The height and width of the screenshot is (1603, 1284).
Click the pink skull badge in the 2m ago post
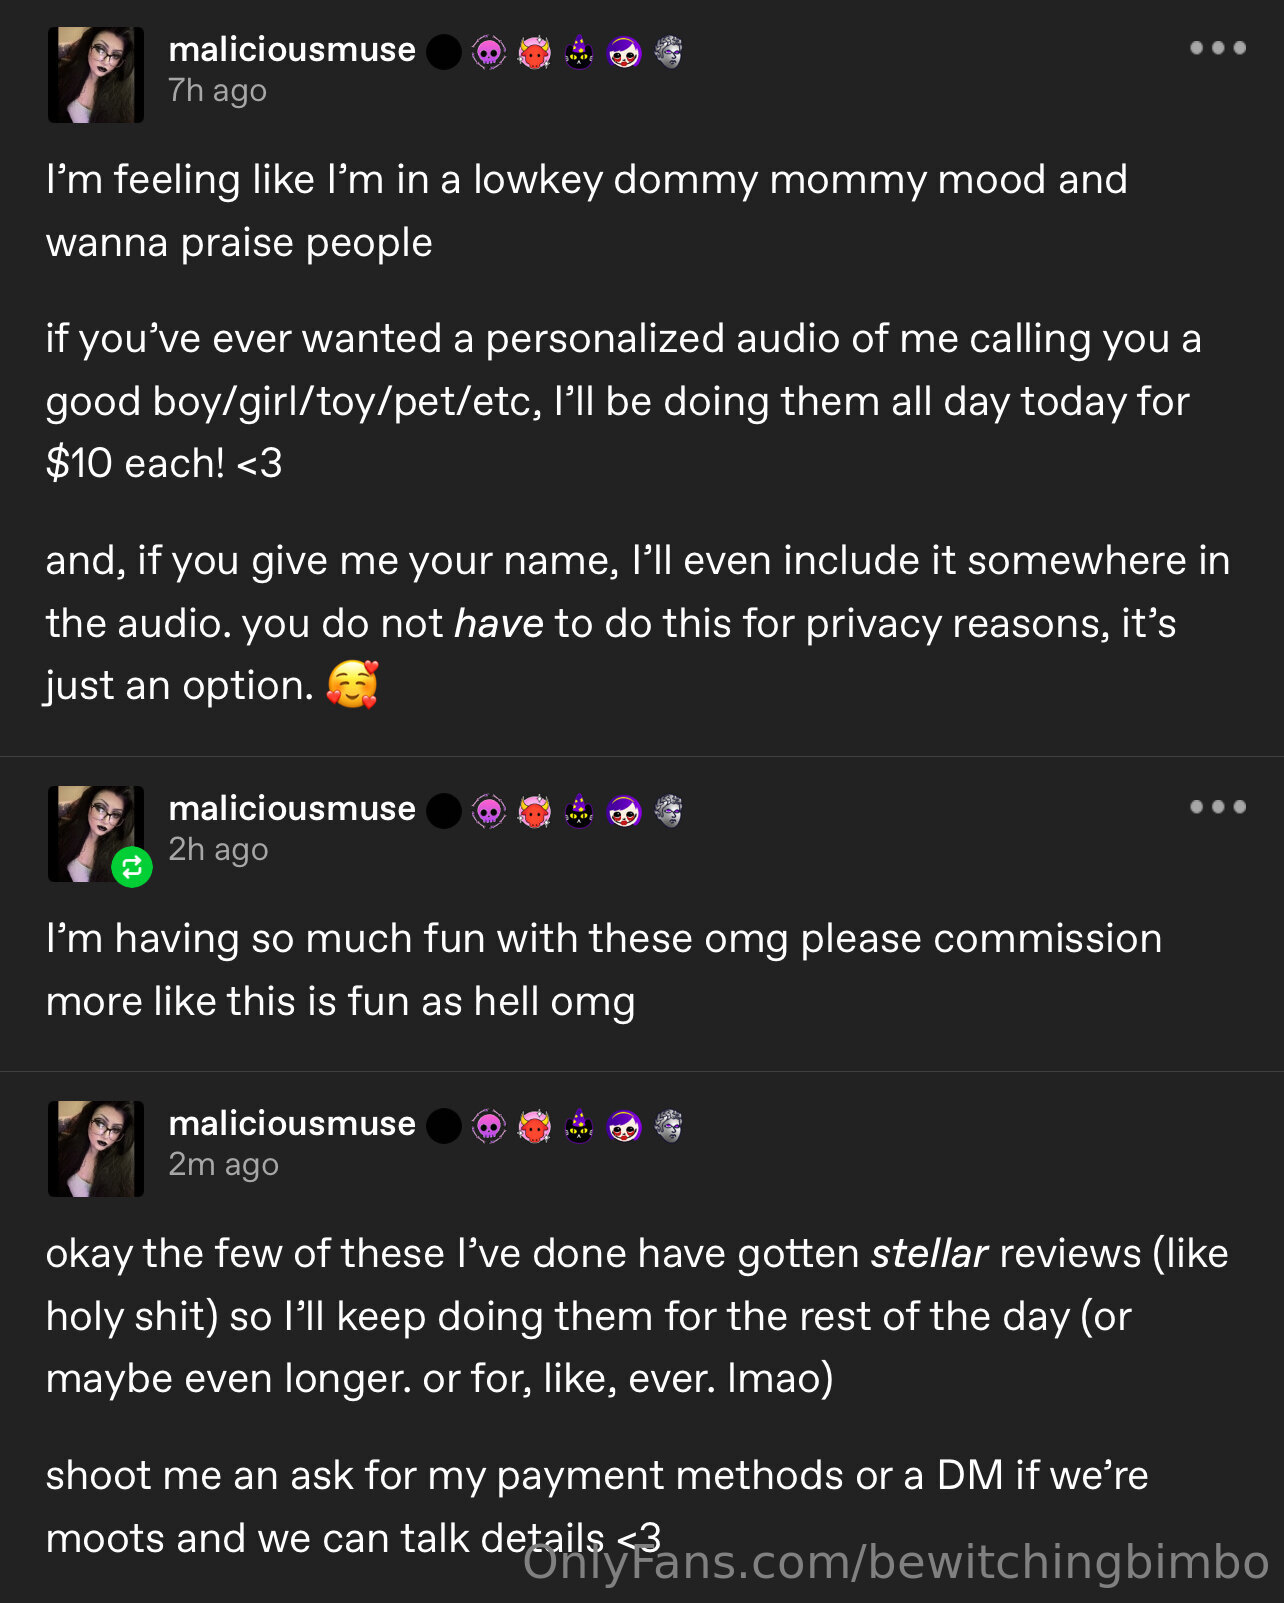pos(489,1126)
